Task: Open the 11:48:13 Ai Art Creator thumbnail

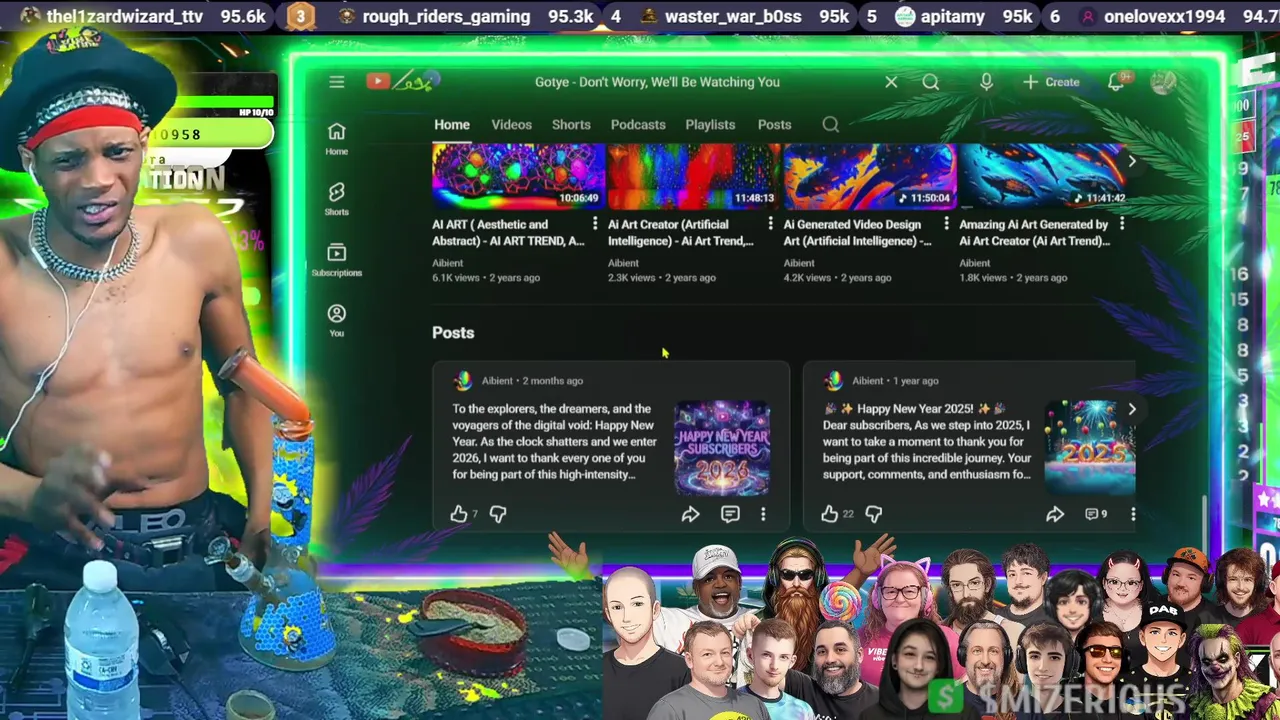Action: (x=694, y=176)
